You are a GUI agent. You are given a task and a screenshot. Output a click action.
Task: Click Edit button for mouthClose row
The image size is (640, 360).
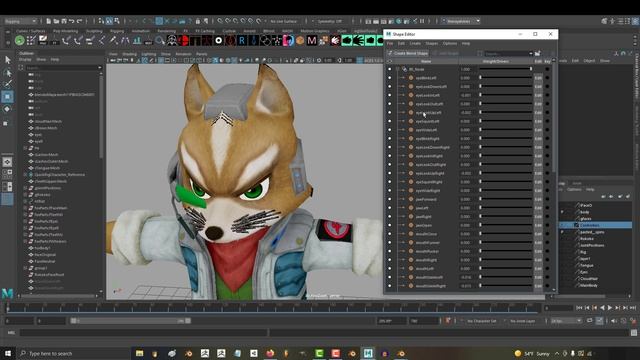(538, 234)
